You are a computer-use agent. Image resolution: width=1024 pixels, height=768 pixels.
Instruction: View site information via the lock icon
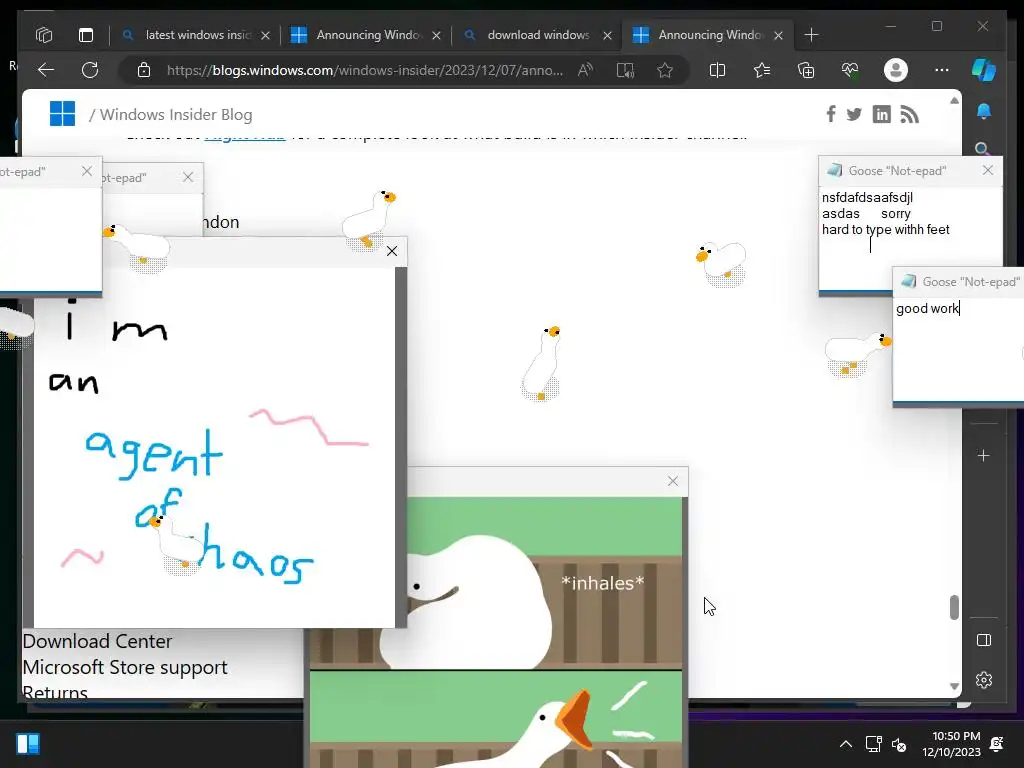coord(144,70)
